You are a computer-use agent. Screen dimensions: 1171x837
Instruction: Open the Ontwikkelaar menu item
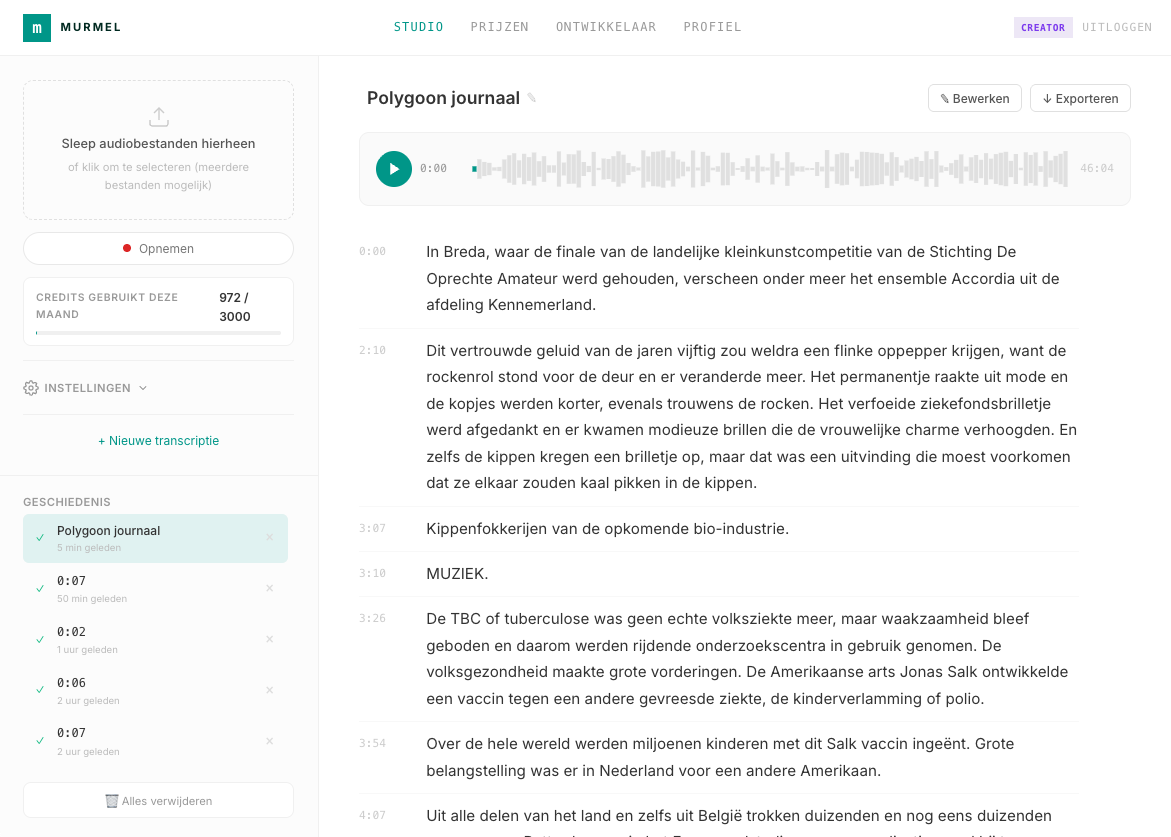pyautogui.click(x=606, y=27)
